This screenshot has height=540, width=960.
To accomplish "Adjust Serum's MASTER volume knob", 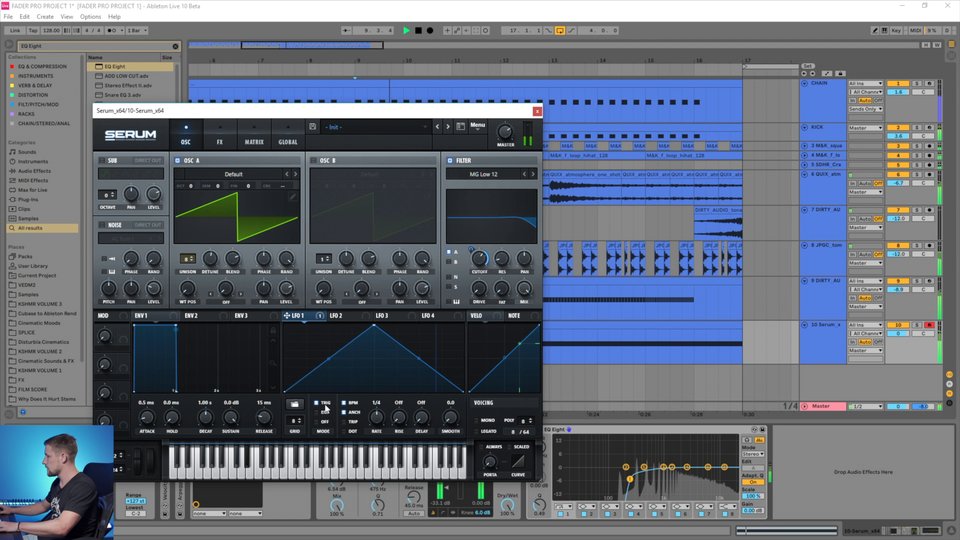I will point(505,132).
